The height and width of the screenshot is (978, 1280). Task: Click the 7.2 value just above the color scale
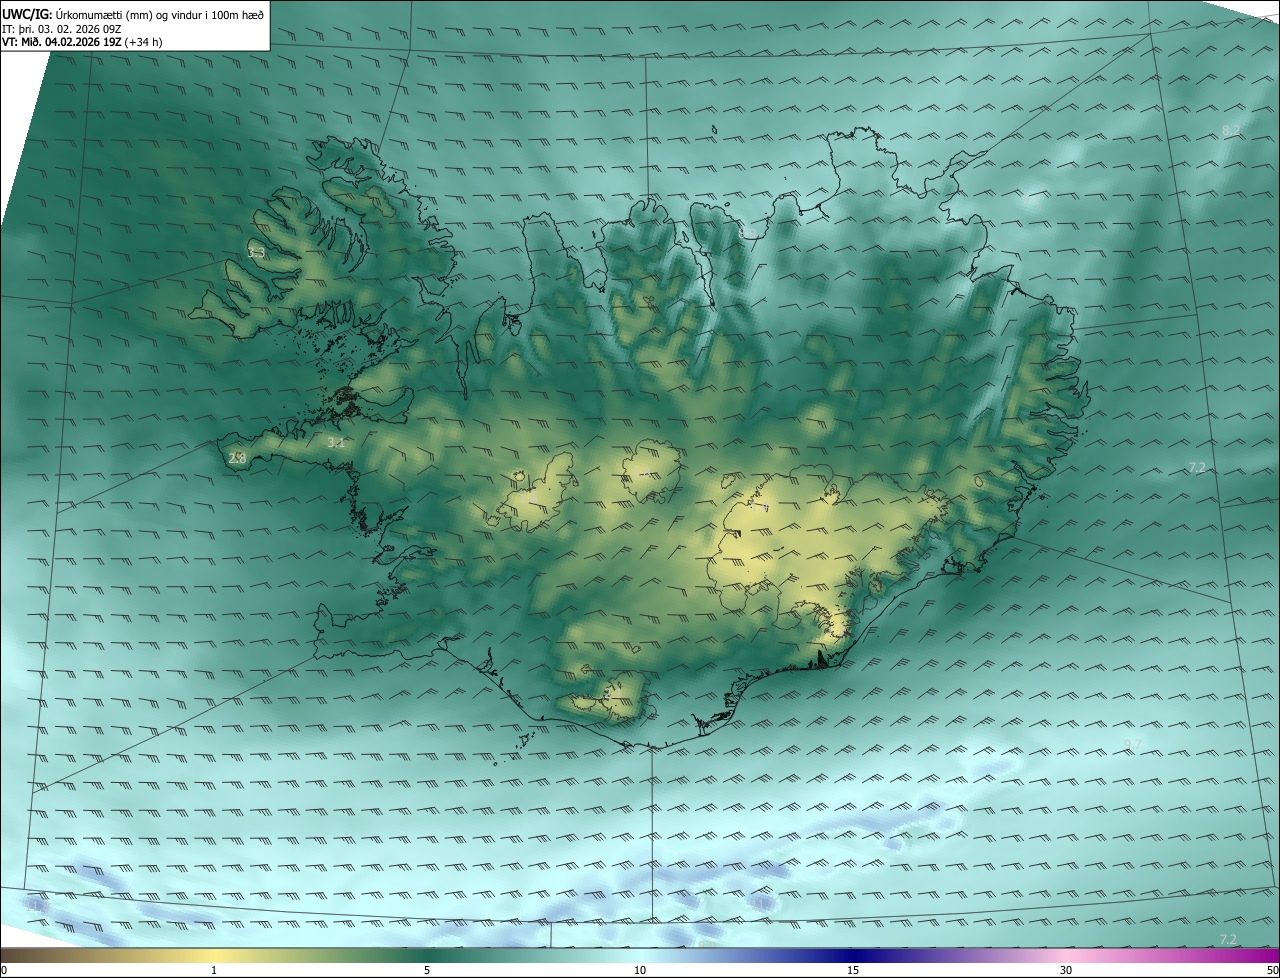(x=1229, y=938)
